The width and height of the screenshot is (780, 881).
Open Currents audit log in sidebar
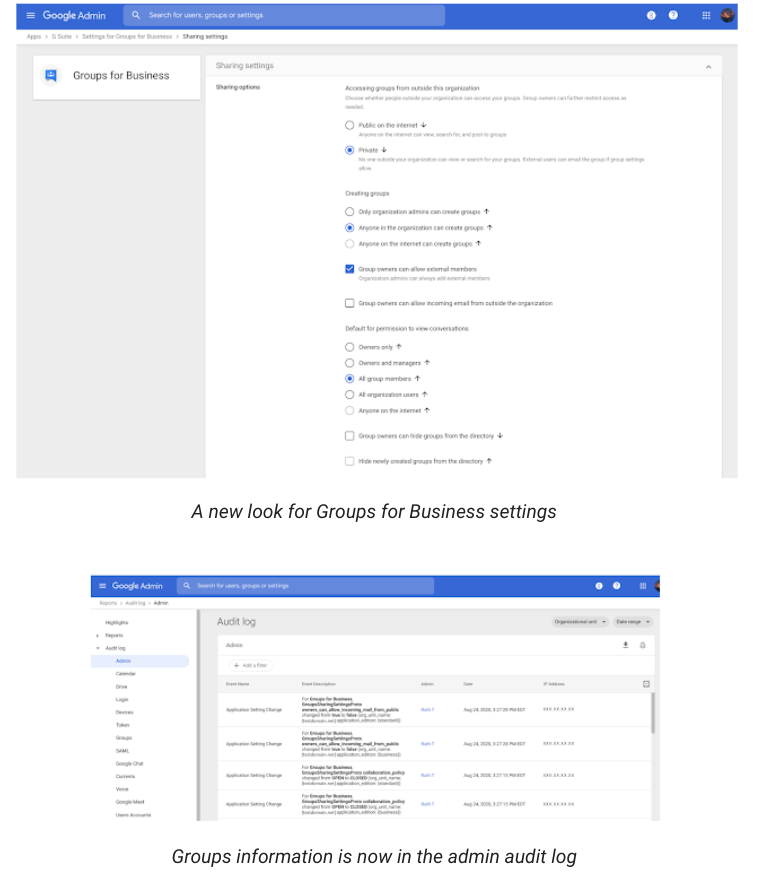tap(125, 776)
